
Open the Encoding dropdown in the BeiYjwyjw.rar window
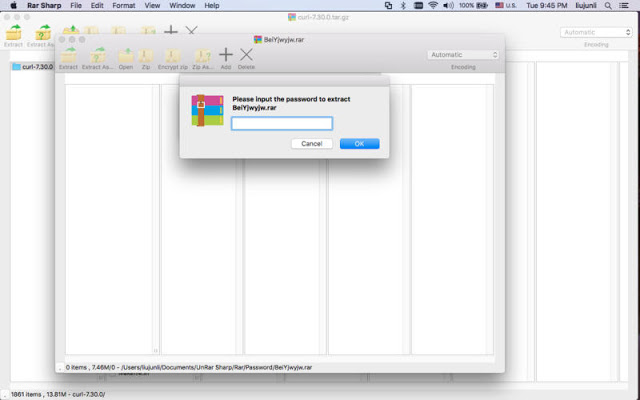click(x=463, y=55)
